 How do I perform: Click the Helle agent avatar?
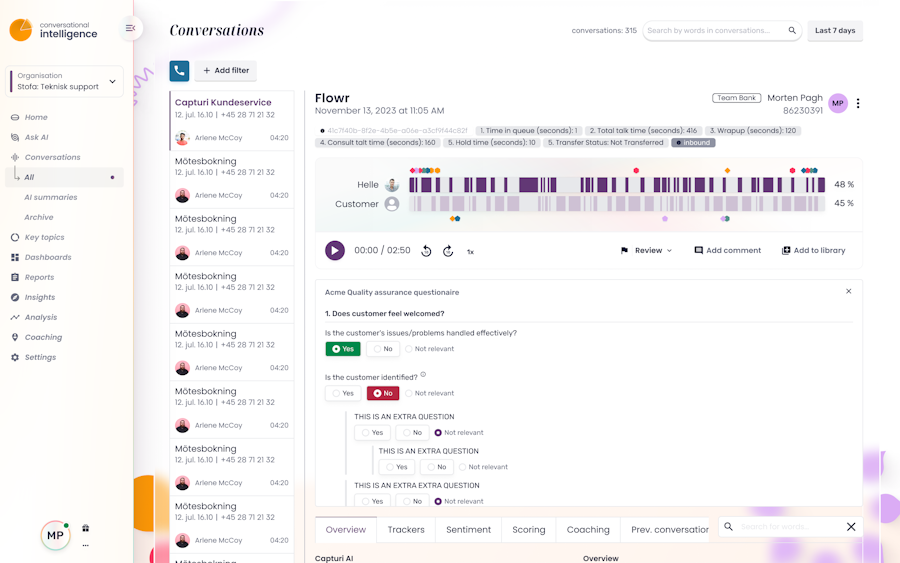click(x=392, y=185)
